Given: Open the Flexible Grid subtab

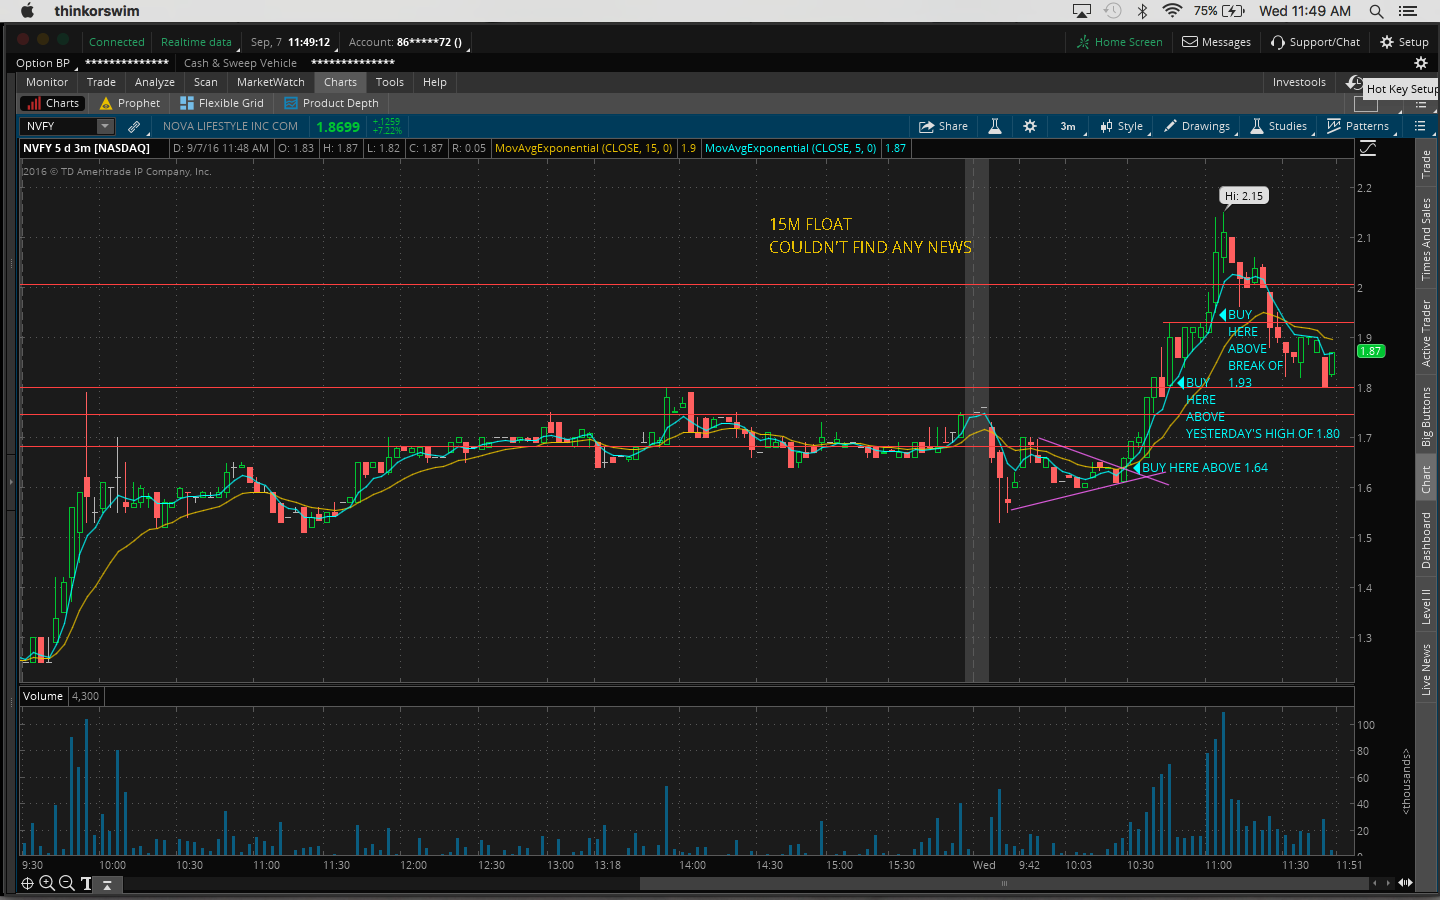Looking at the screenshot, I should [x=221, y=103].
